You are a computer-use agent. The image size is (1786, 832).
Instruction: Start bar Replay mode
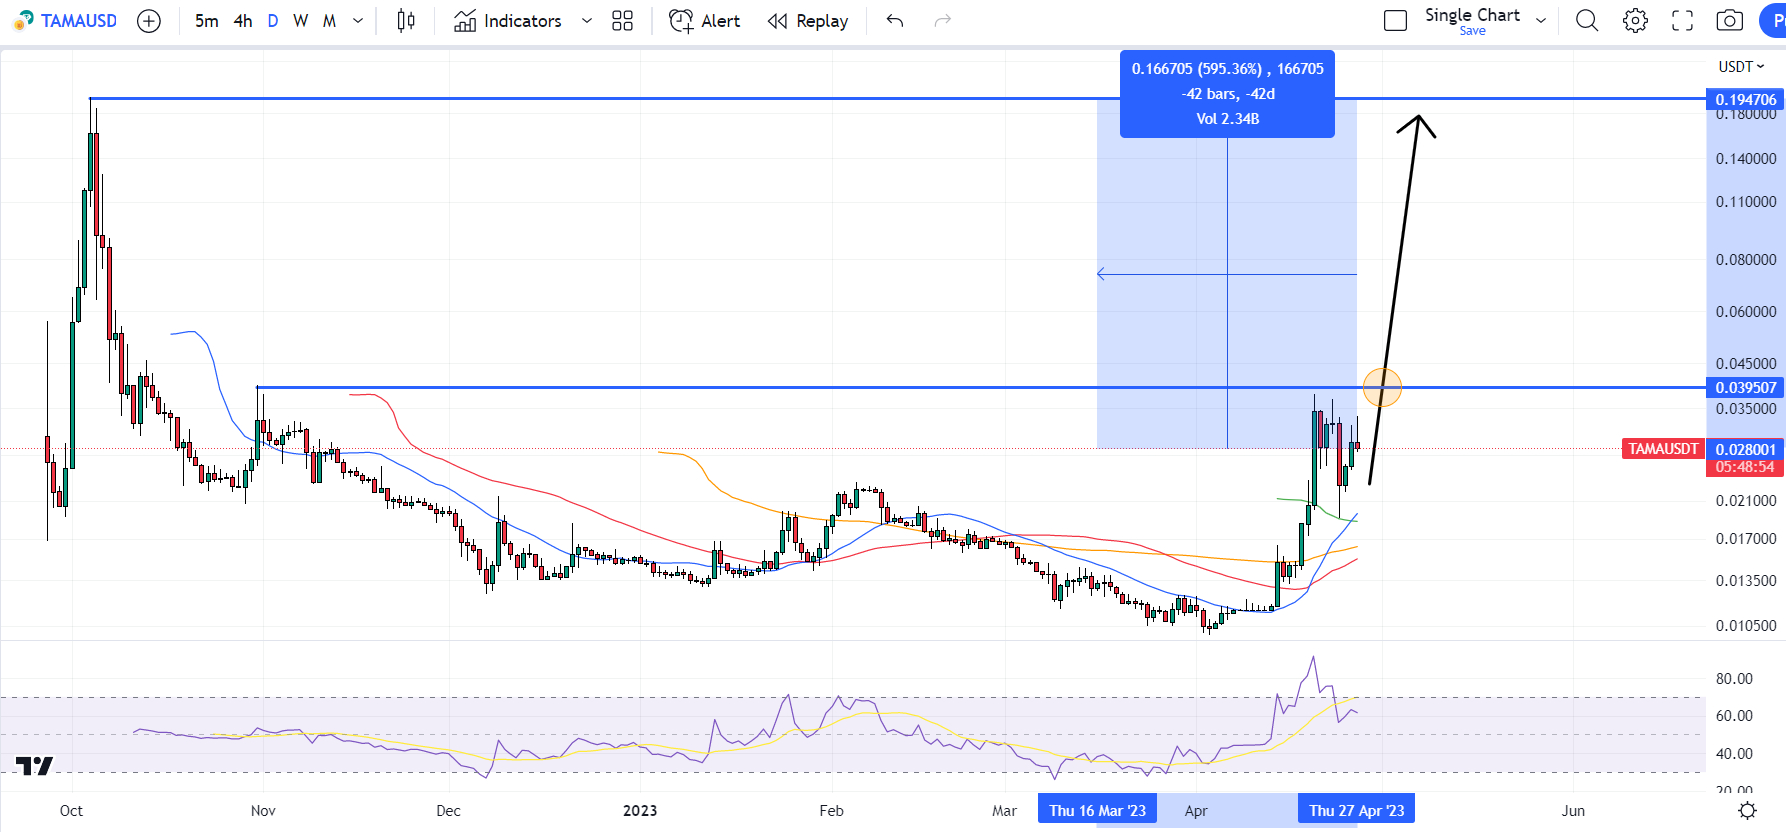(x=808, y=21)
